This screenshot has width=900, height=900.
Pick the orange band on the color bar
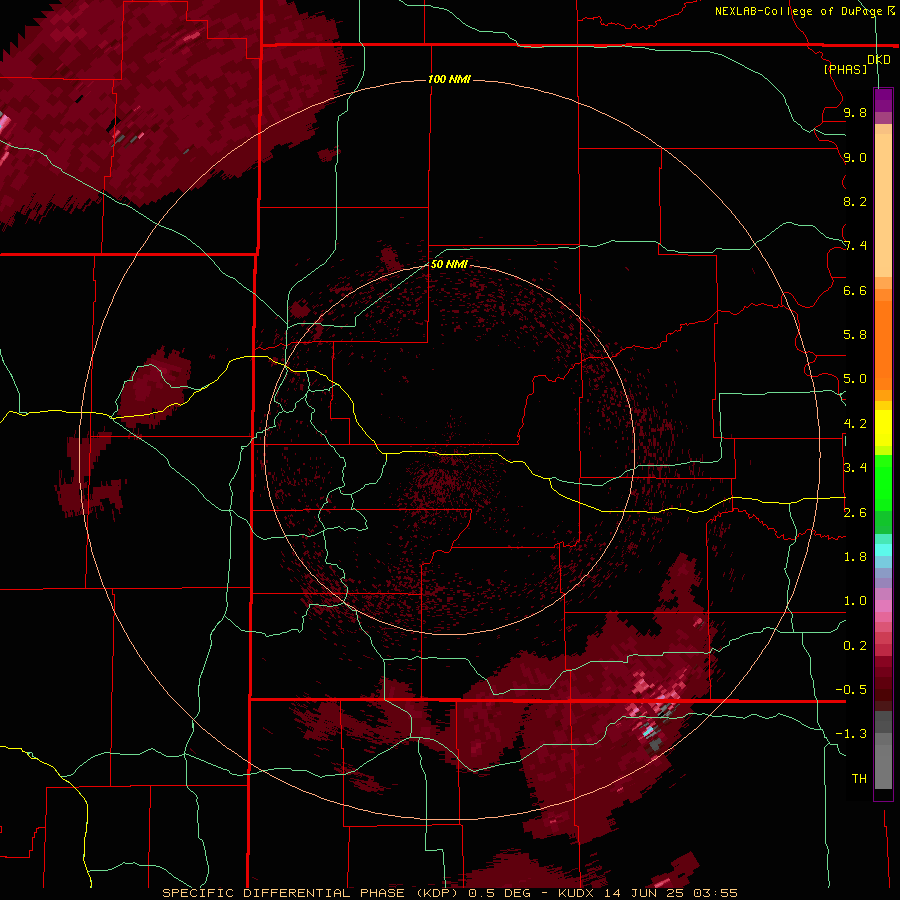[x=883, y=344]
